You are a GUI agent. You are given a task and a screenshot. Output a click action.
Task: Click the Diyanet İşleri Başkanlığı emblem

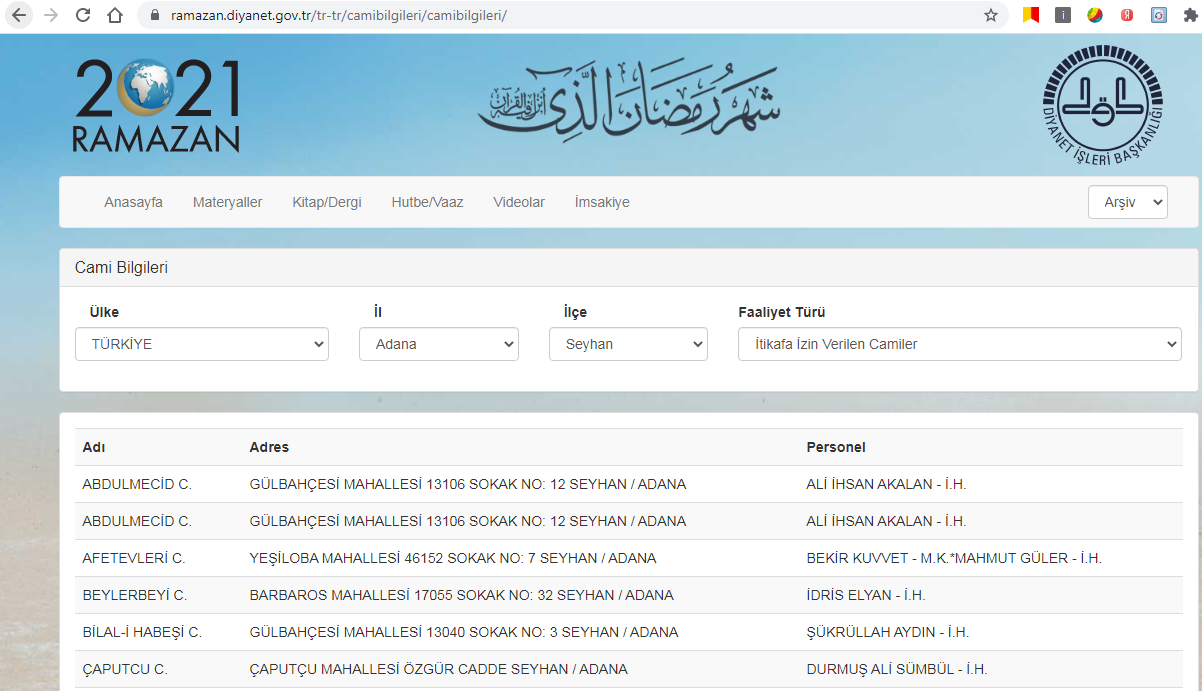pyautogui.click(x=1103, y=105)
